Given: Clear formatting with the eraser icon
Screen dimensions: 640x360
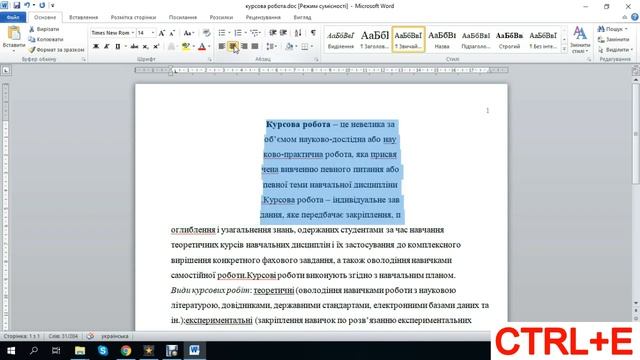Looking at the screenshot, I should coord(207,33).
